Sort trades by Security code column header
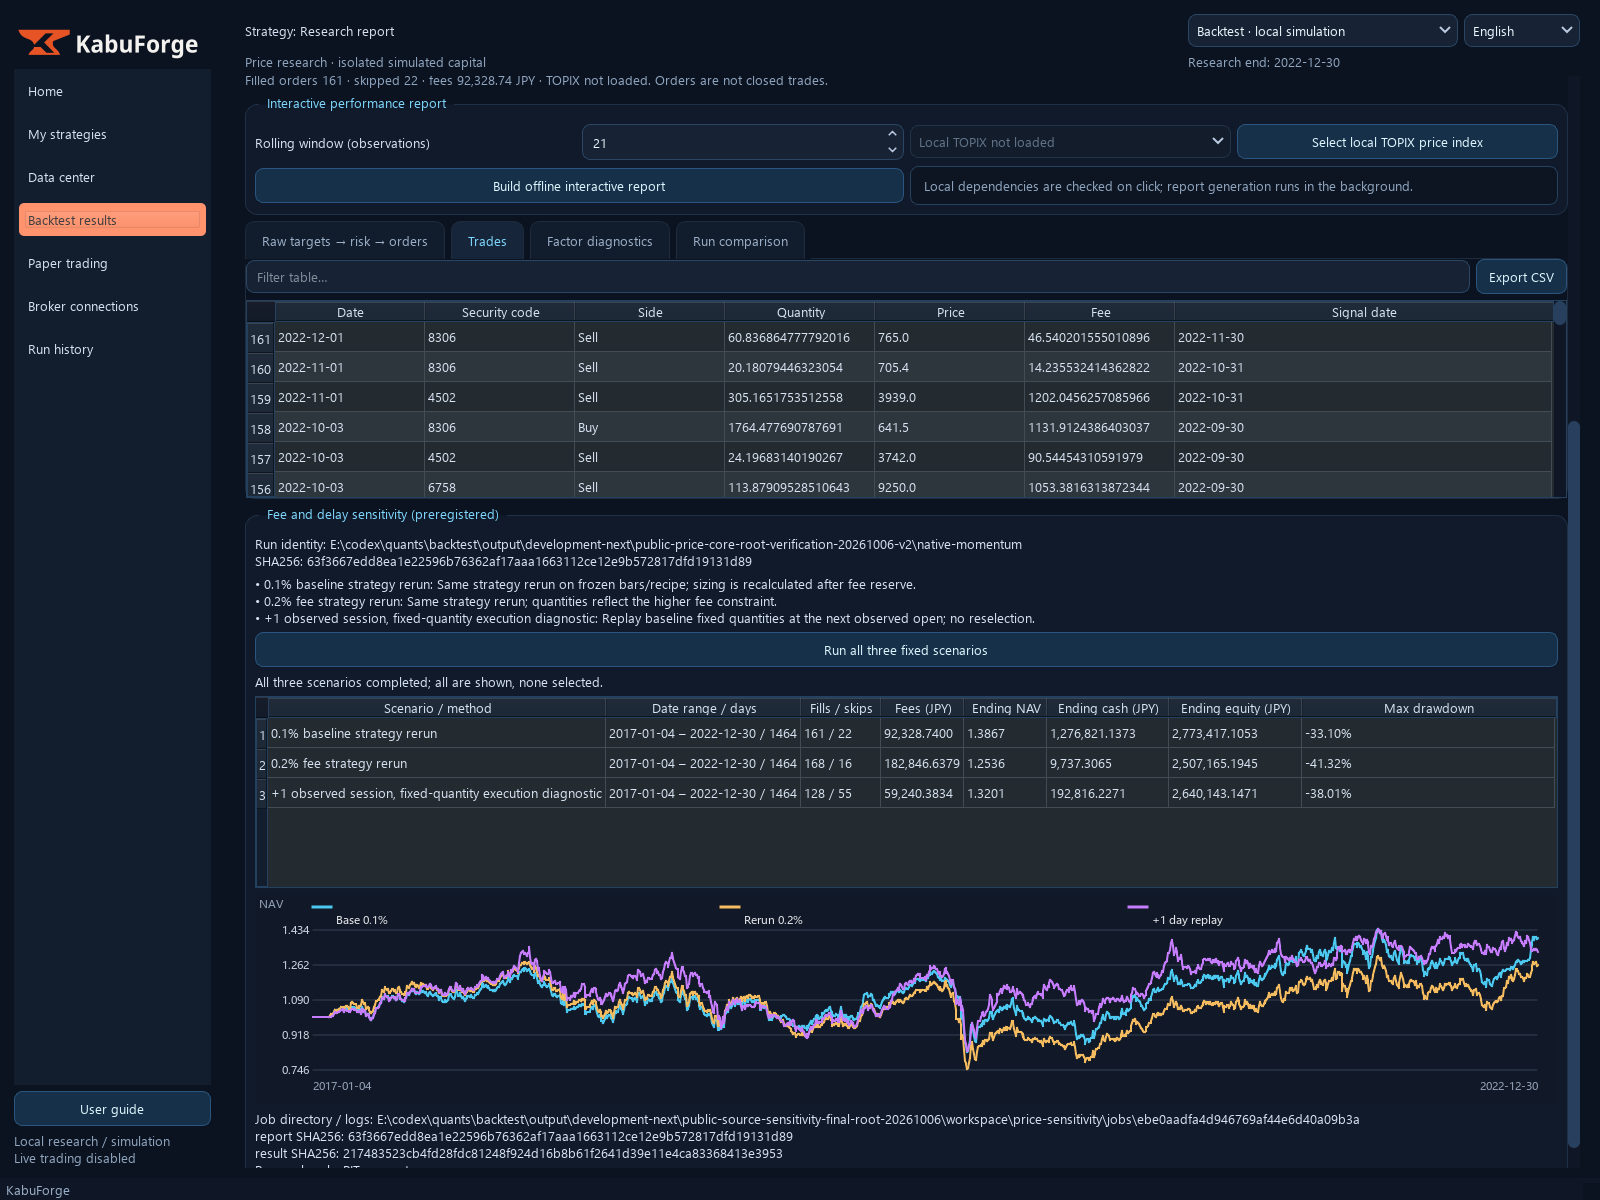Image resolution: width=1600 pixels, height=1200 pixels. pos(500,312)
